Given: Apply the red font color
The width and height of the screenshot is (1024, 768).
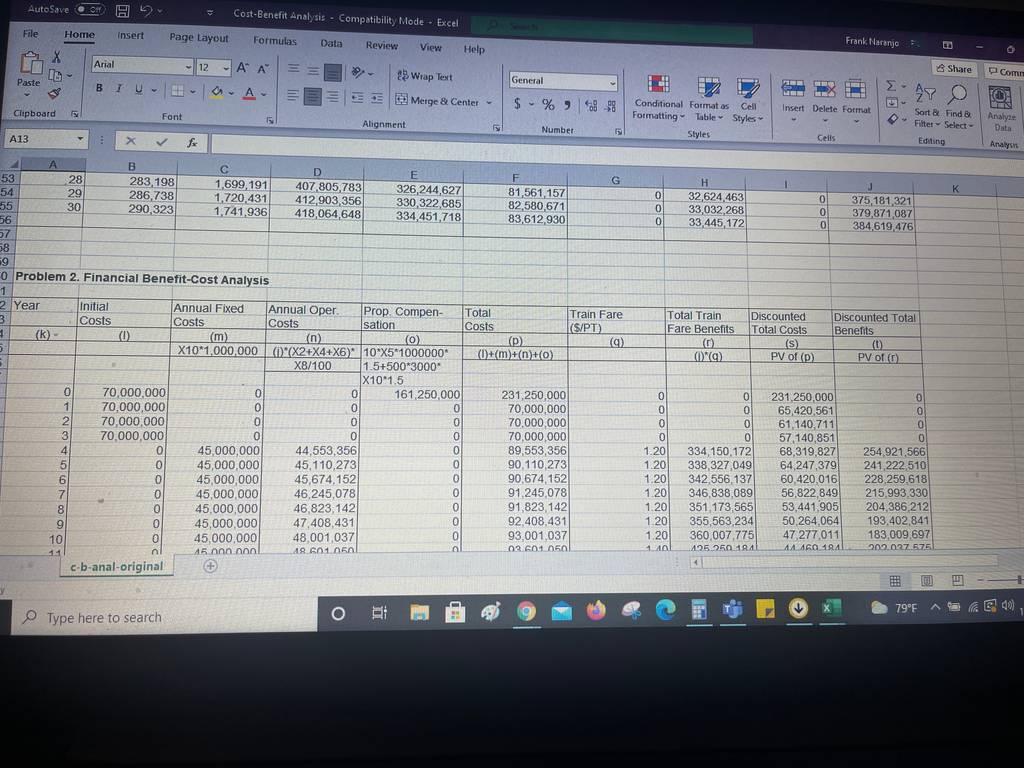Looking at the screenshot, I should click(249, 94).
